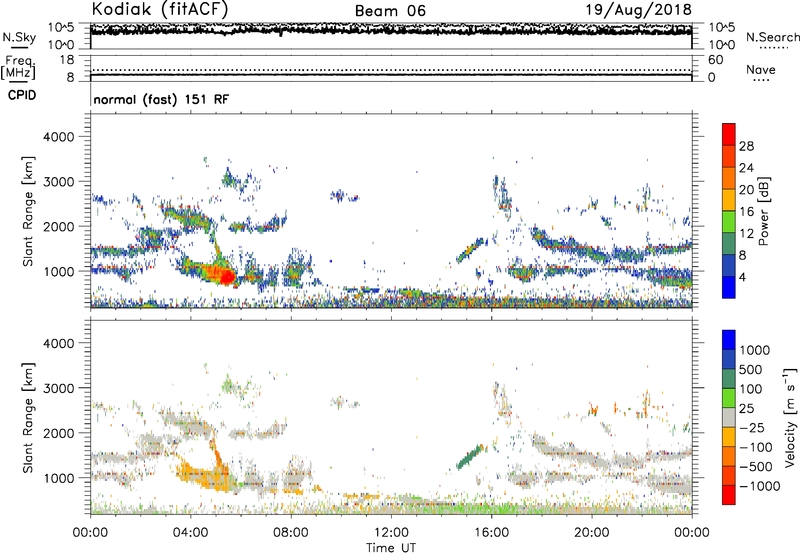Click the 08:00 time tick label
Image resolution: width=800 pixels, height=554 pixels.
pyautogui.click(x=291, y=533)
